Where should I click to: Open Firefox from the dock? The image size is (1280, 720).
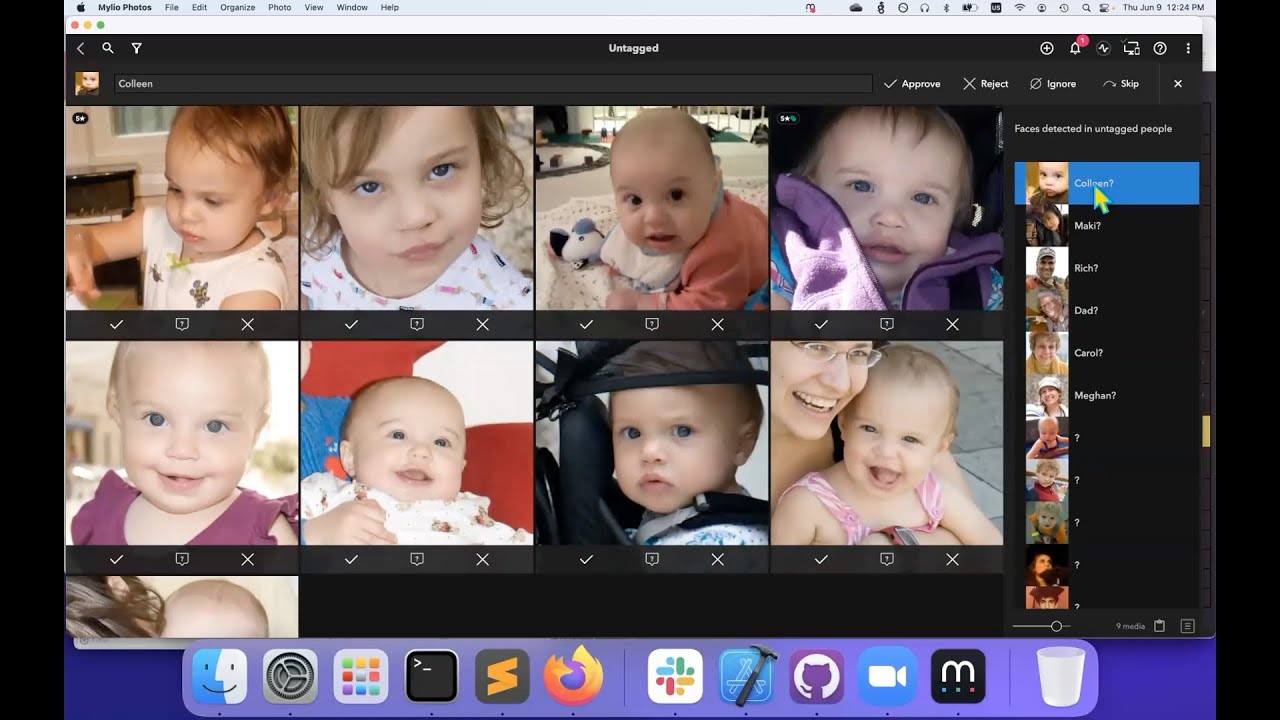pos(574,676)
